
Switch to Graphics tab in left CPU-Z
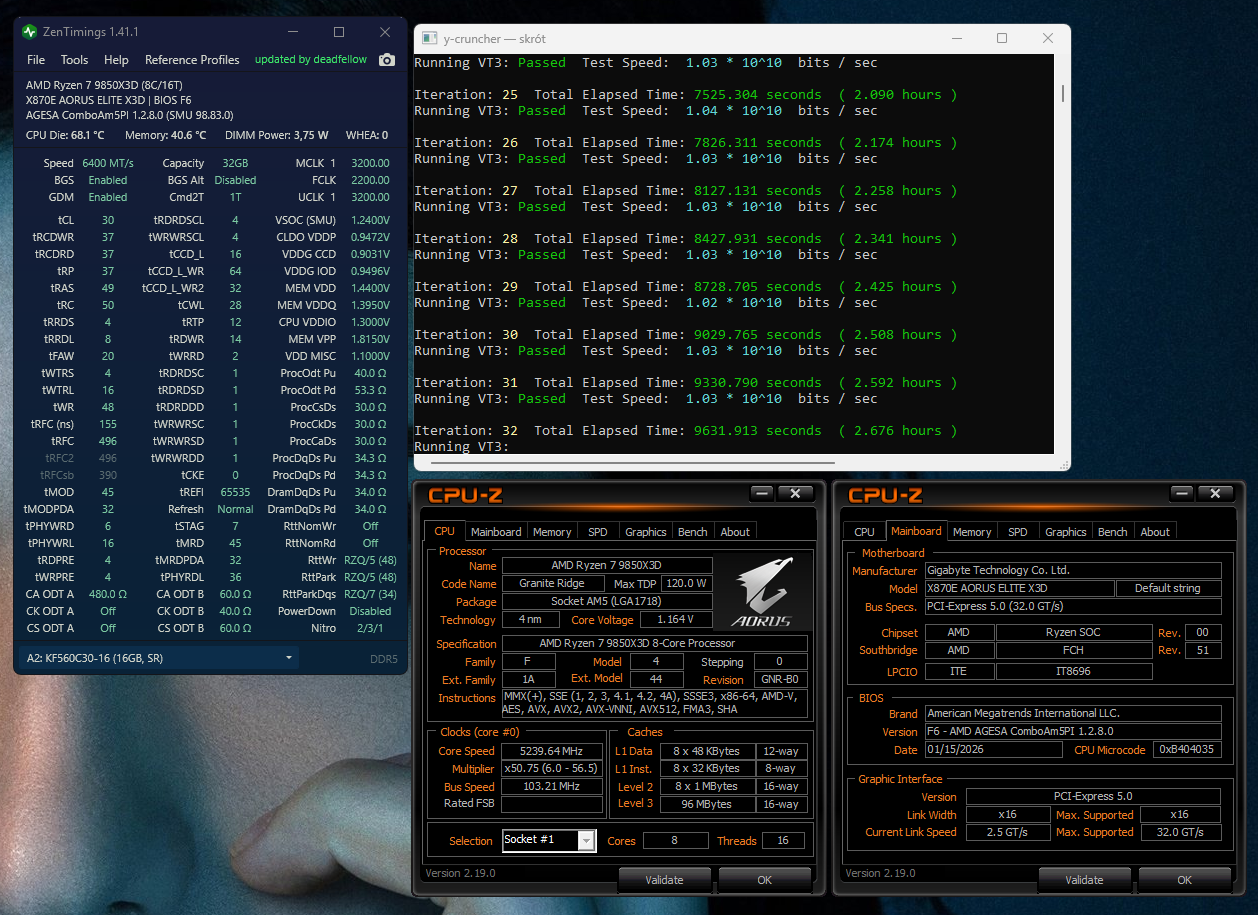click(x=645, y=532)
